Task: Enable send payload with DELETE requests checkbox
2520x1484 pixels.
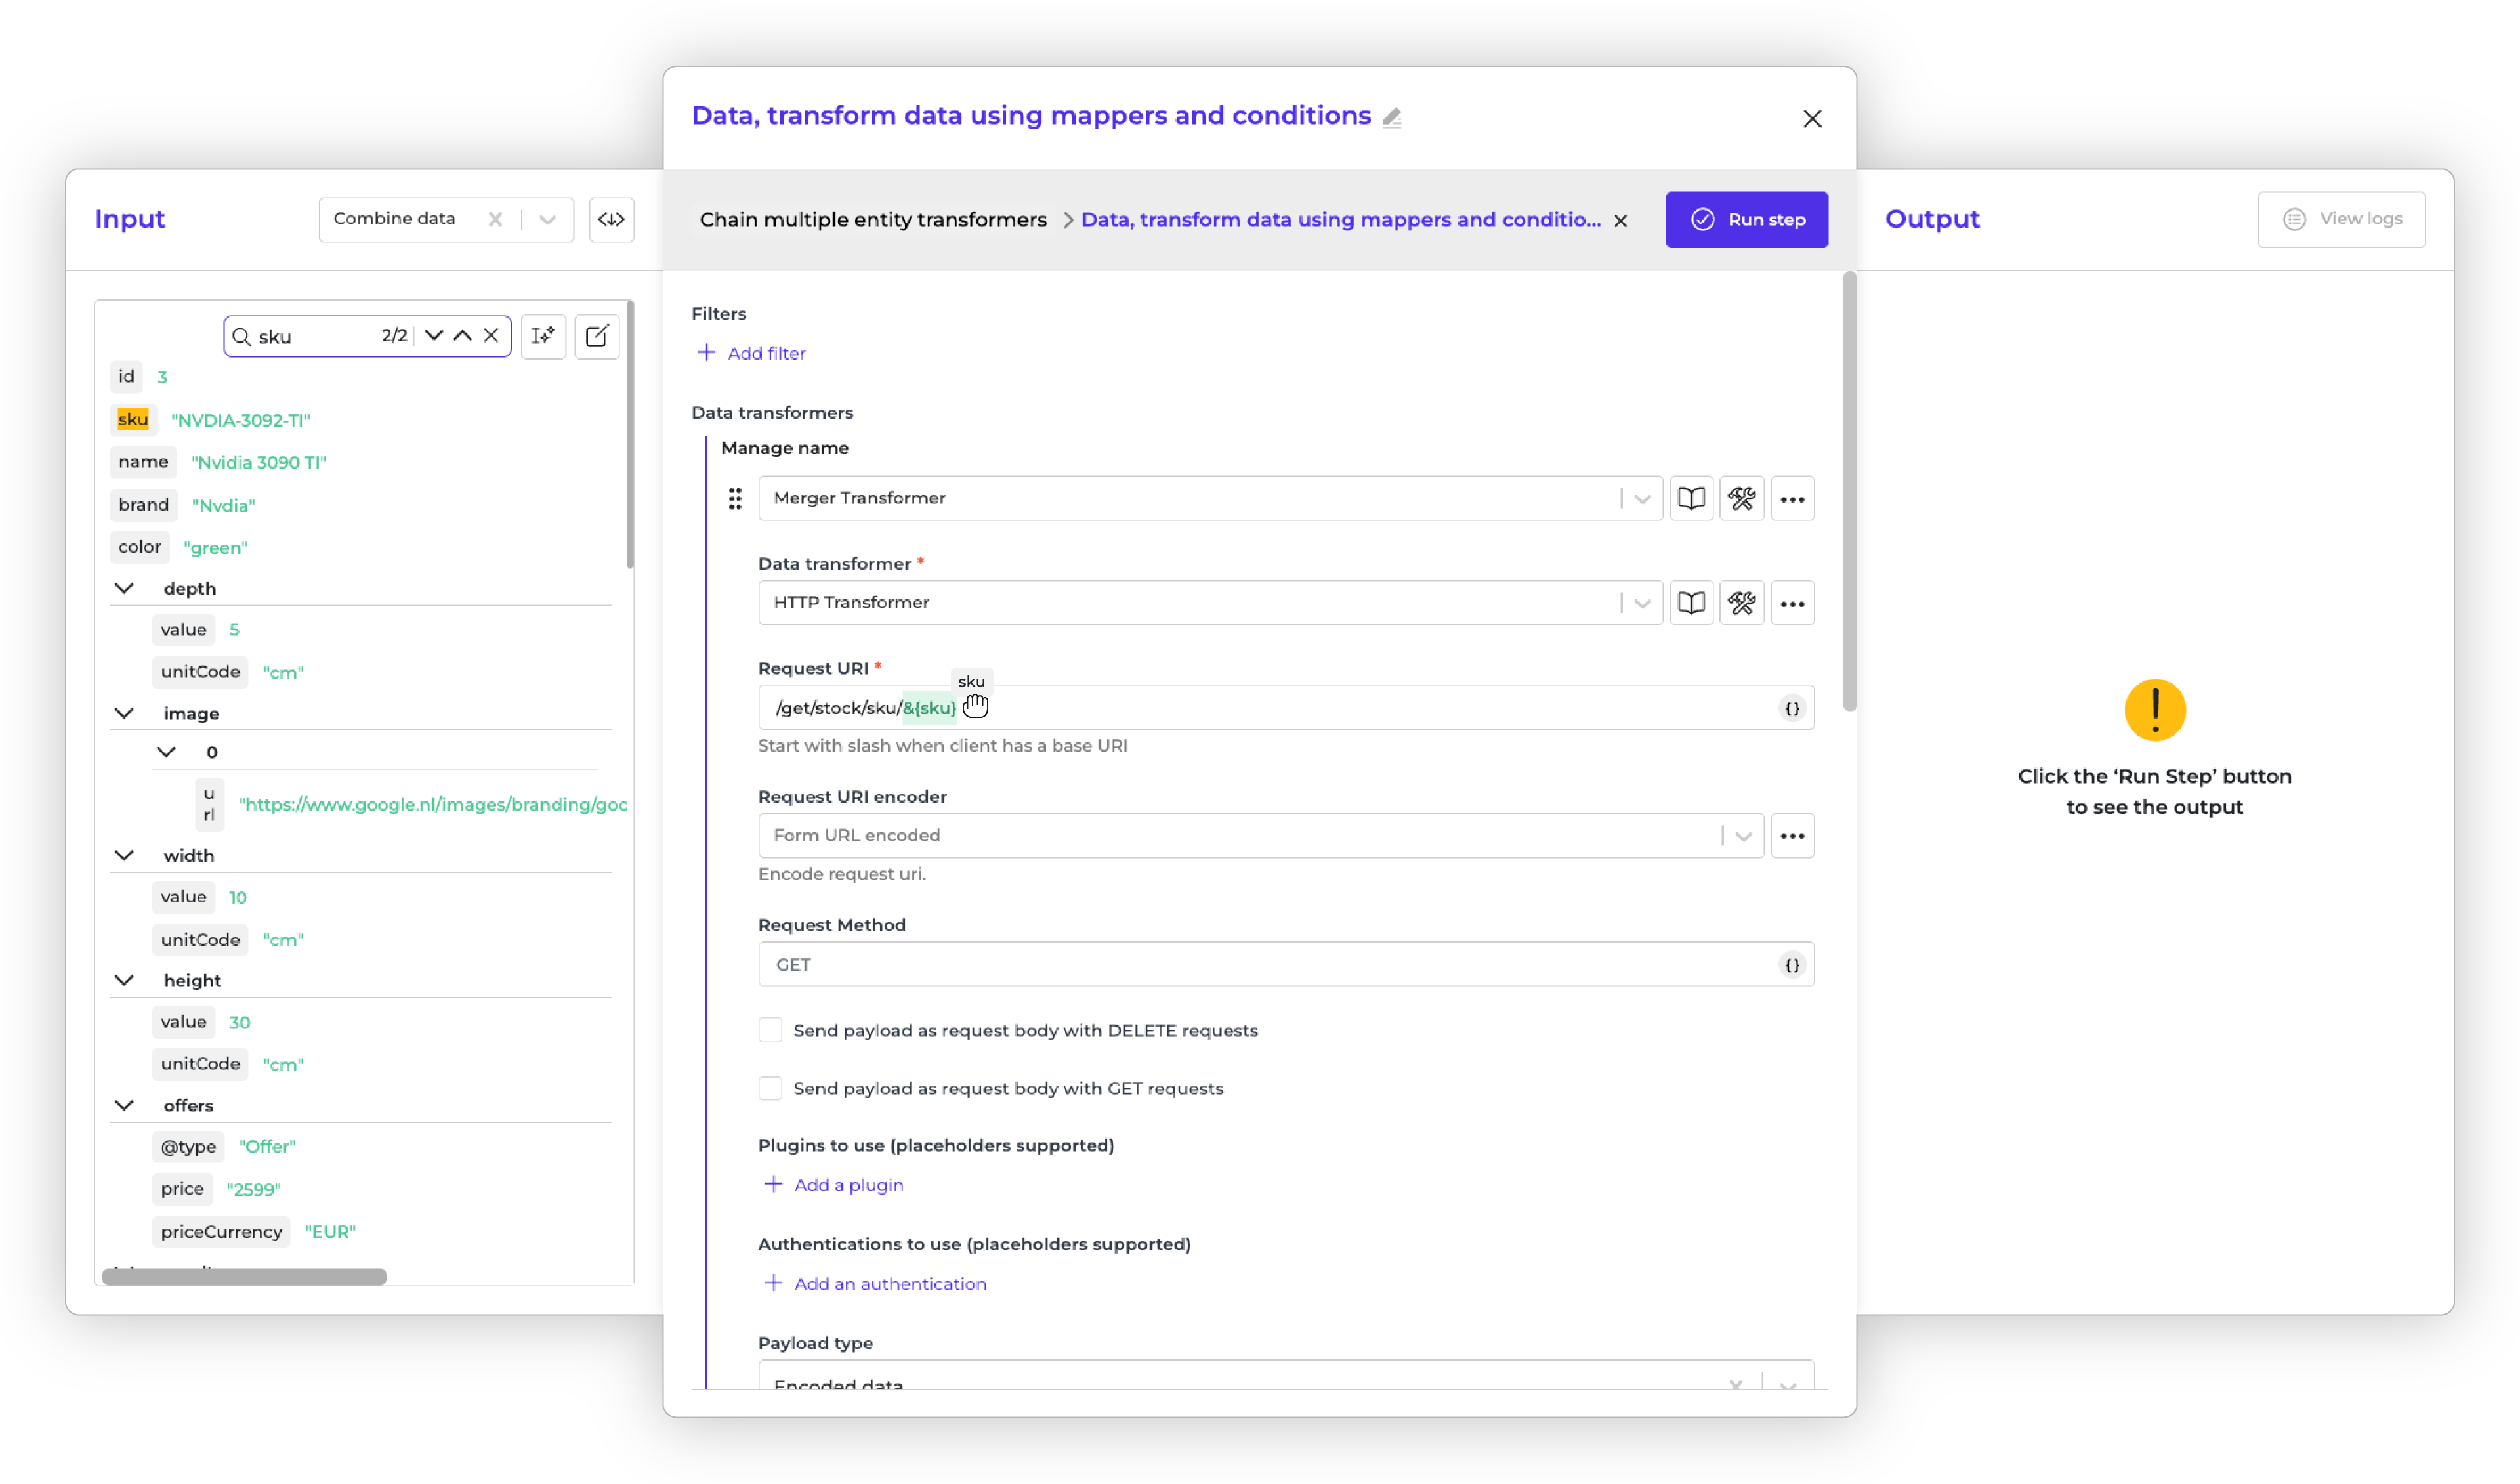Action: click(770, 1030)
